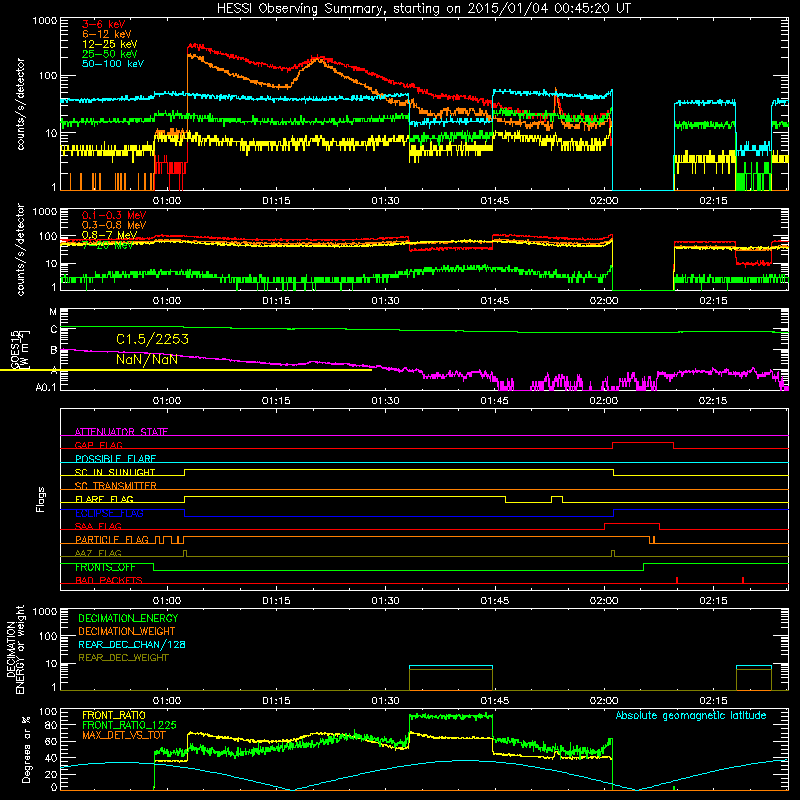This screenshot has width=800, height=800.
Task: Click the ATTENUATOR_STATE flag label
Action: click(x=121, y=432)
